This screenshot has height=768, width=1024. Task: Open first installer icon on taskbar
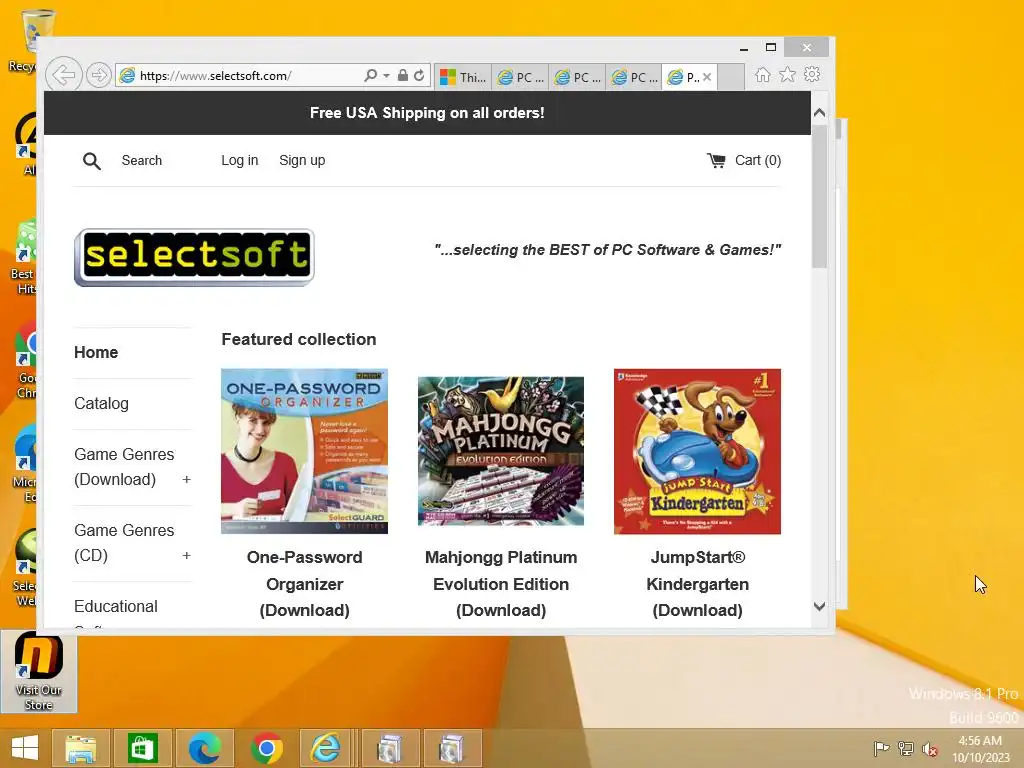click(x=390, y=748)
